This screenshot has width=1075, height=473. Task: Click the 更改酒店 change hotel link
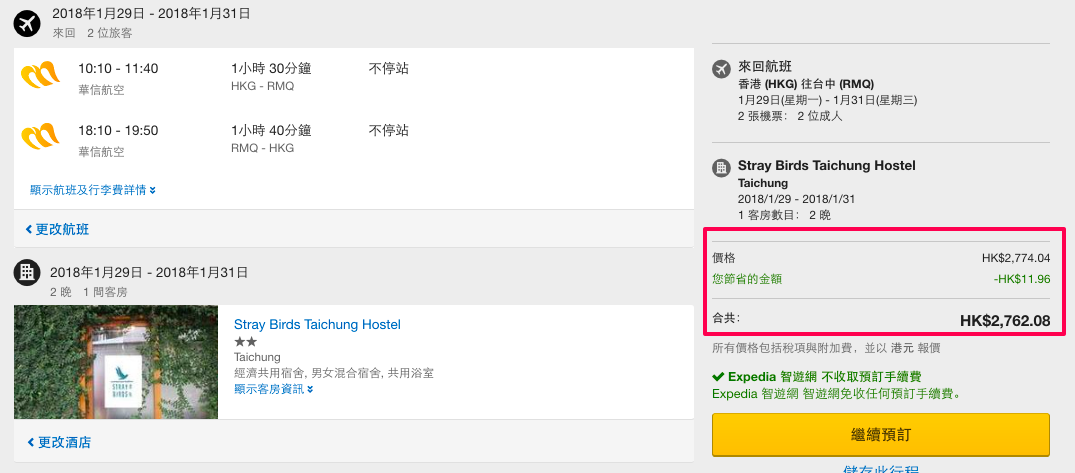(x=59, y=442)
